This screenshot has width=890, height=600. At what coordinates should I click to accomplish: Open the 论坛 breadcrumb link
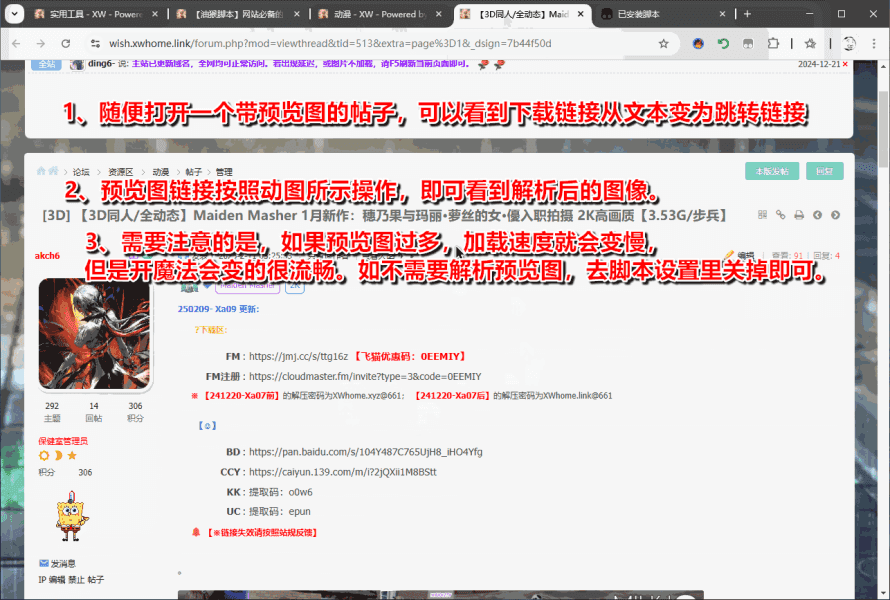point(81,171)
